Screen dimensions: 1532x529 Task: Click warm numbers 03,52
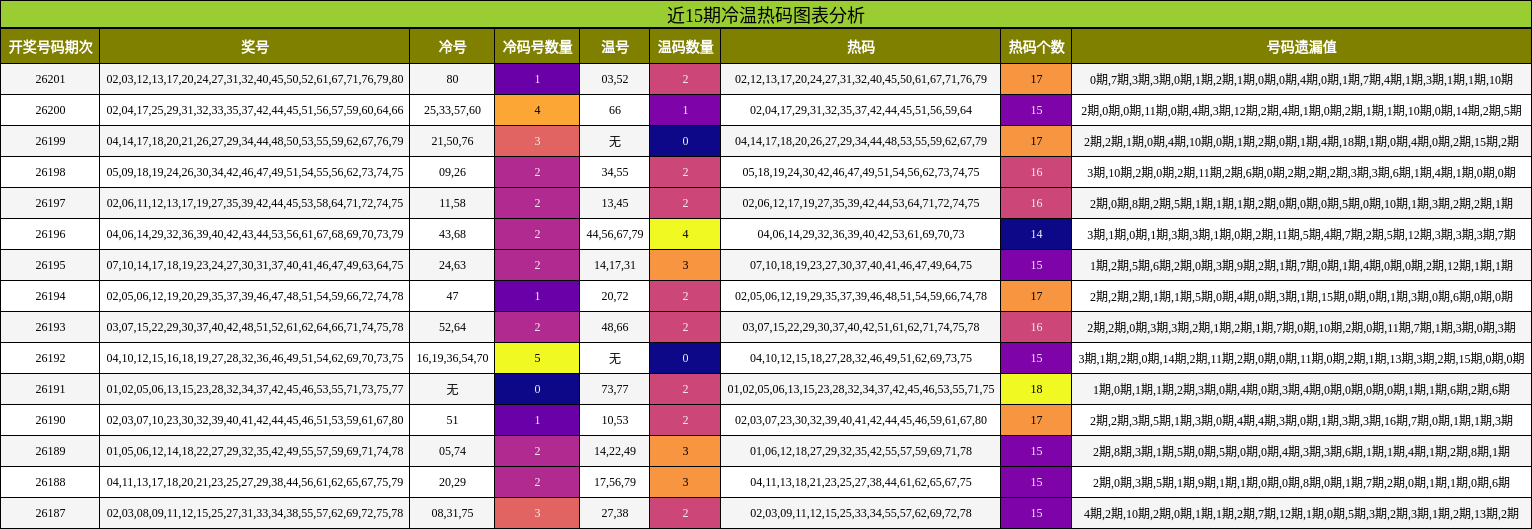point(615,79)
